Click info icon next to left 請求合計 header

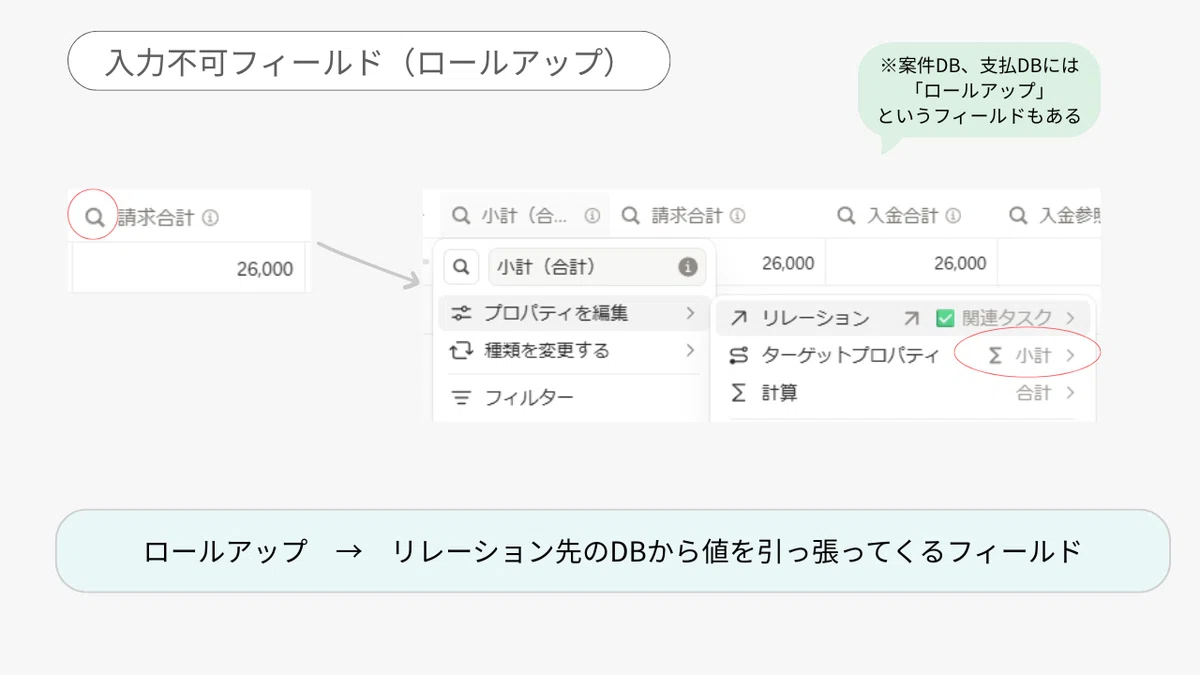point(210,217)
